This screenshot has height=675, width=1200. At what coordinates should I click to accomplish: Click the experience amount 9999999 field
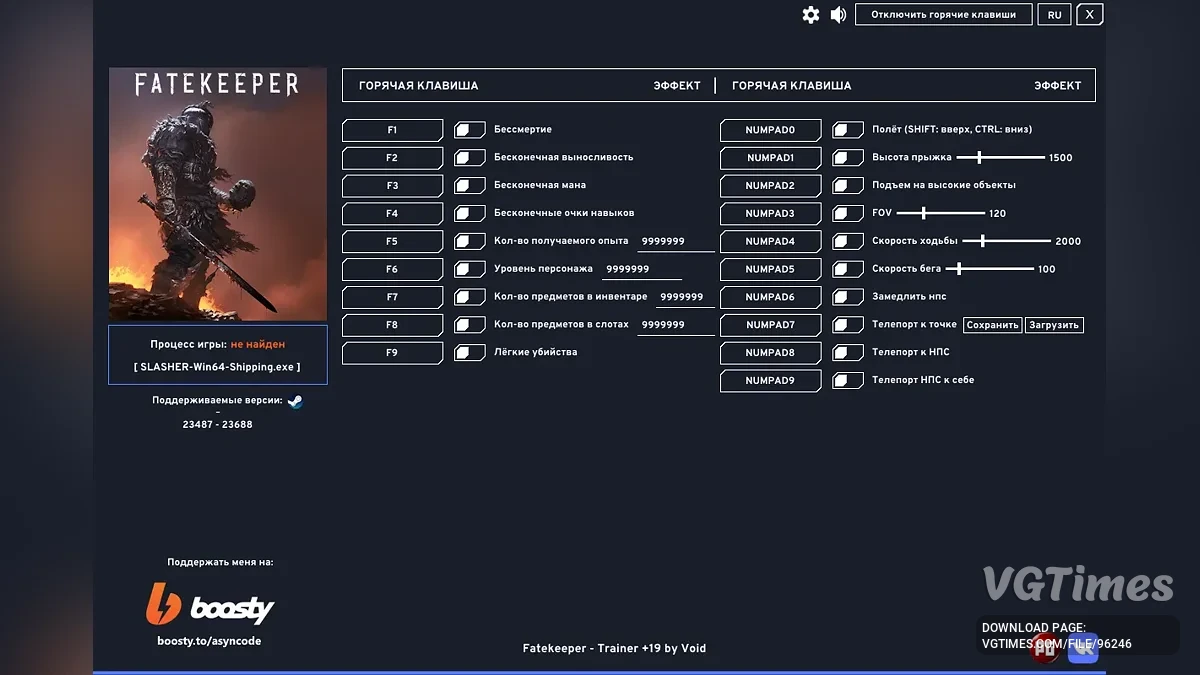(x=676, y=242)
